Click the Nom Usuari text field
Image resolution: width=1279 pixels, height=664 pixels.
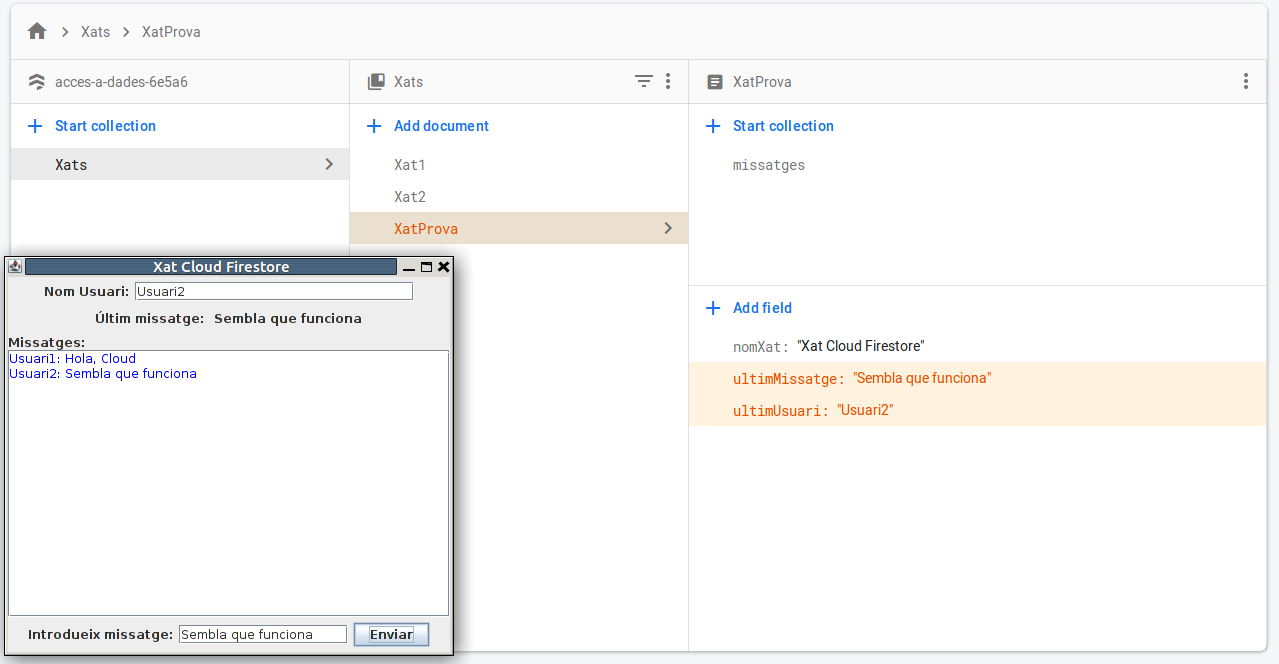click(x=273, y=291)
